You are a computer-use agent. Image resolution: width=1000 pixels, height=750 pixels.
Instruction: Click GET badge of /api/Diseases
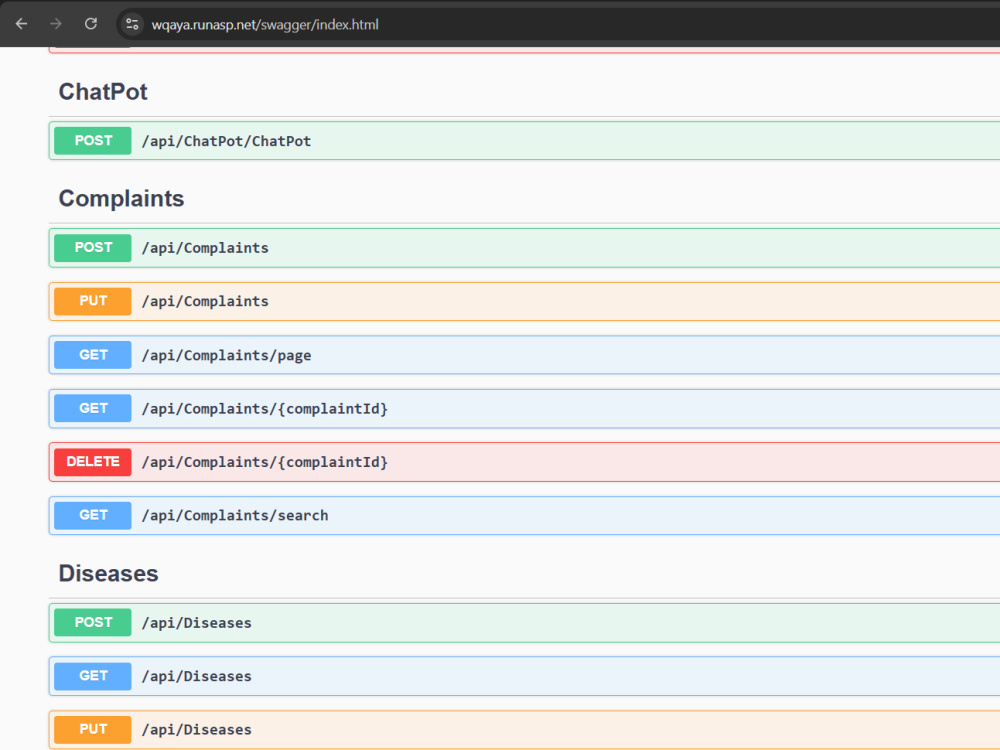coord(92,677)
